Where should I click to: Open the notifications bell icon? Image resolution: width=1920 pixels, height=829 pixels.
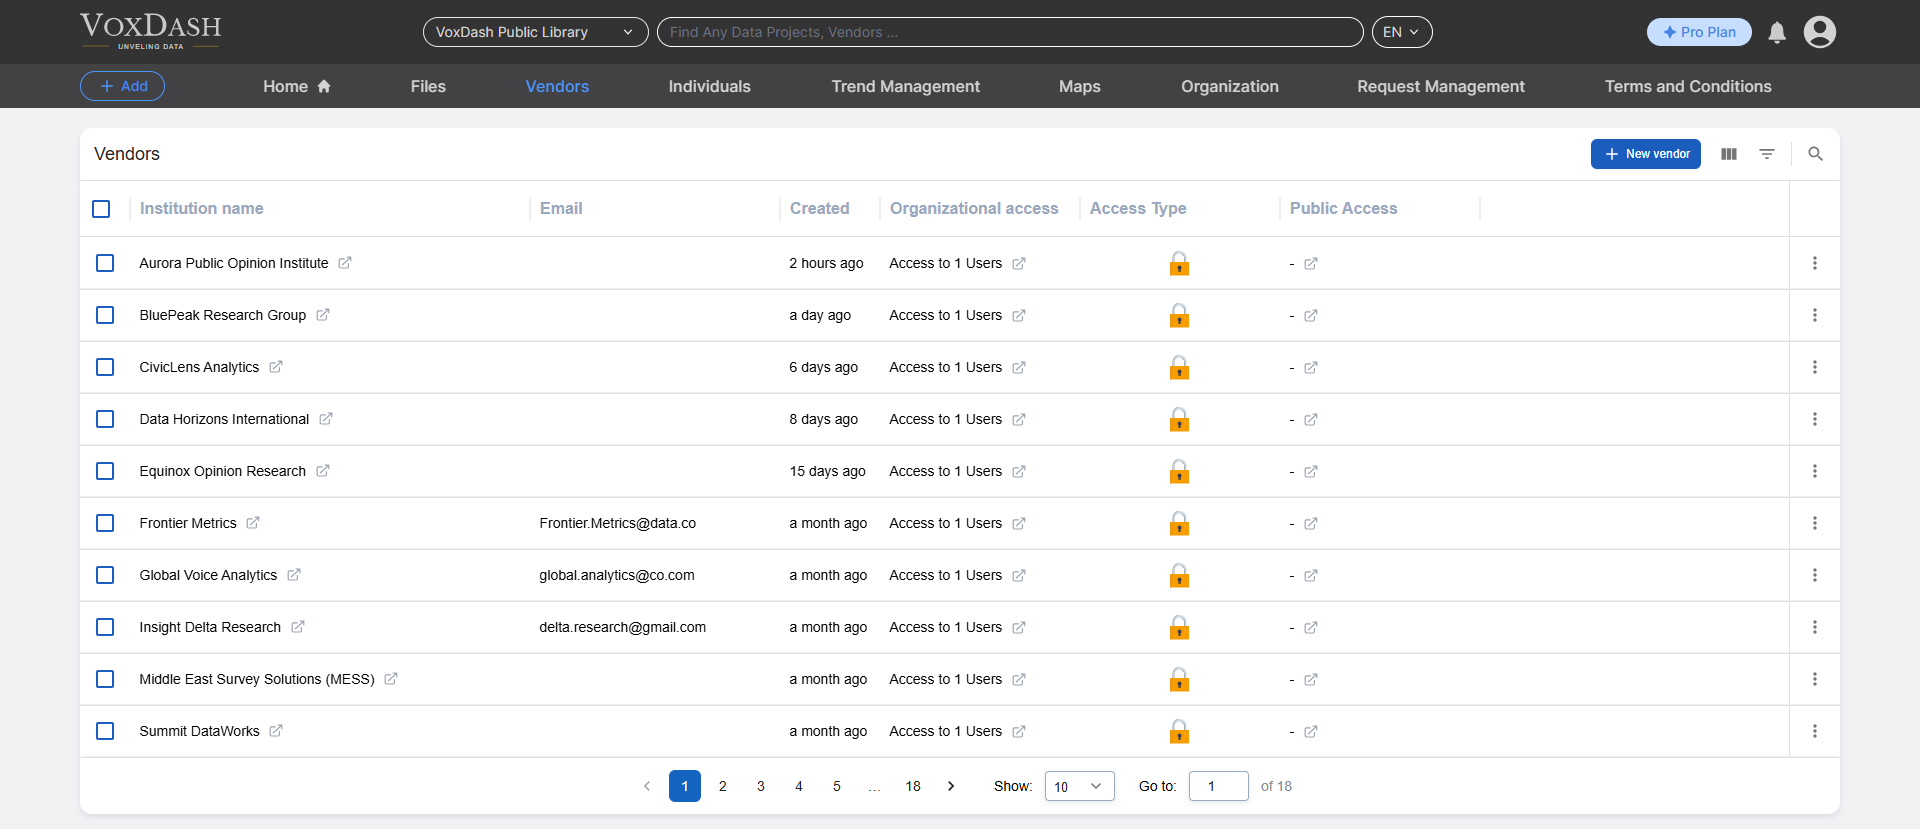pyautogui.click(x=1777, y=33)
